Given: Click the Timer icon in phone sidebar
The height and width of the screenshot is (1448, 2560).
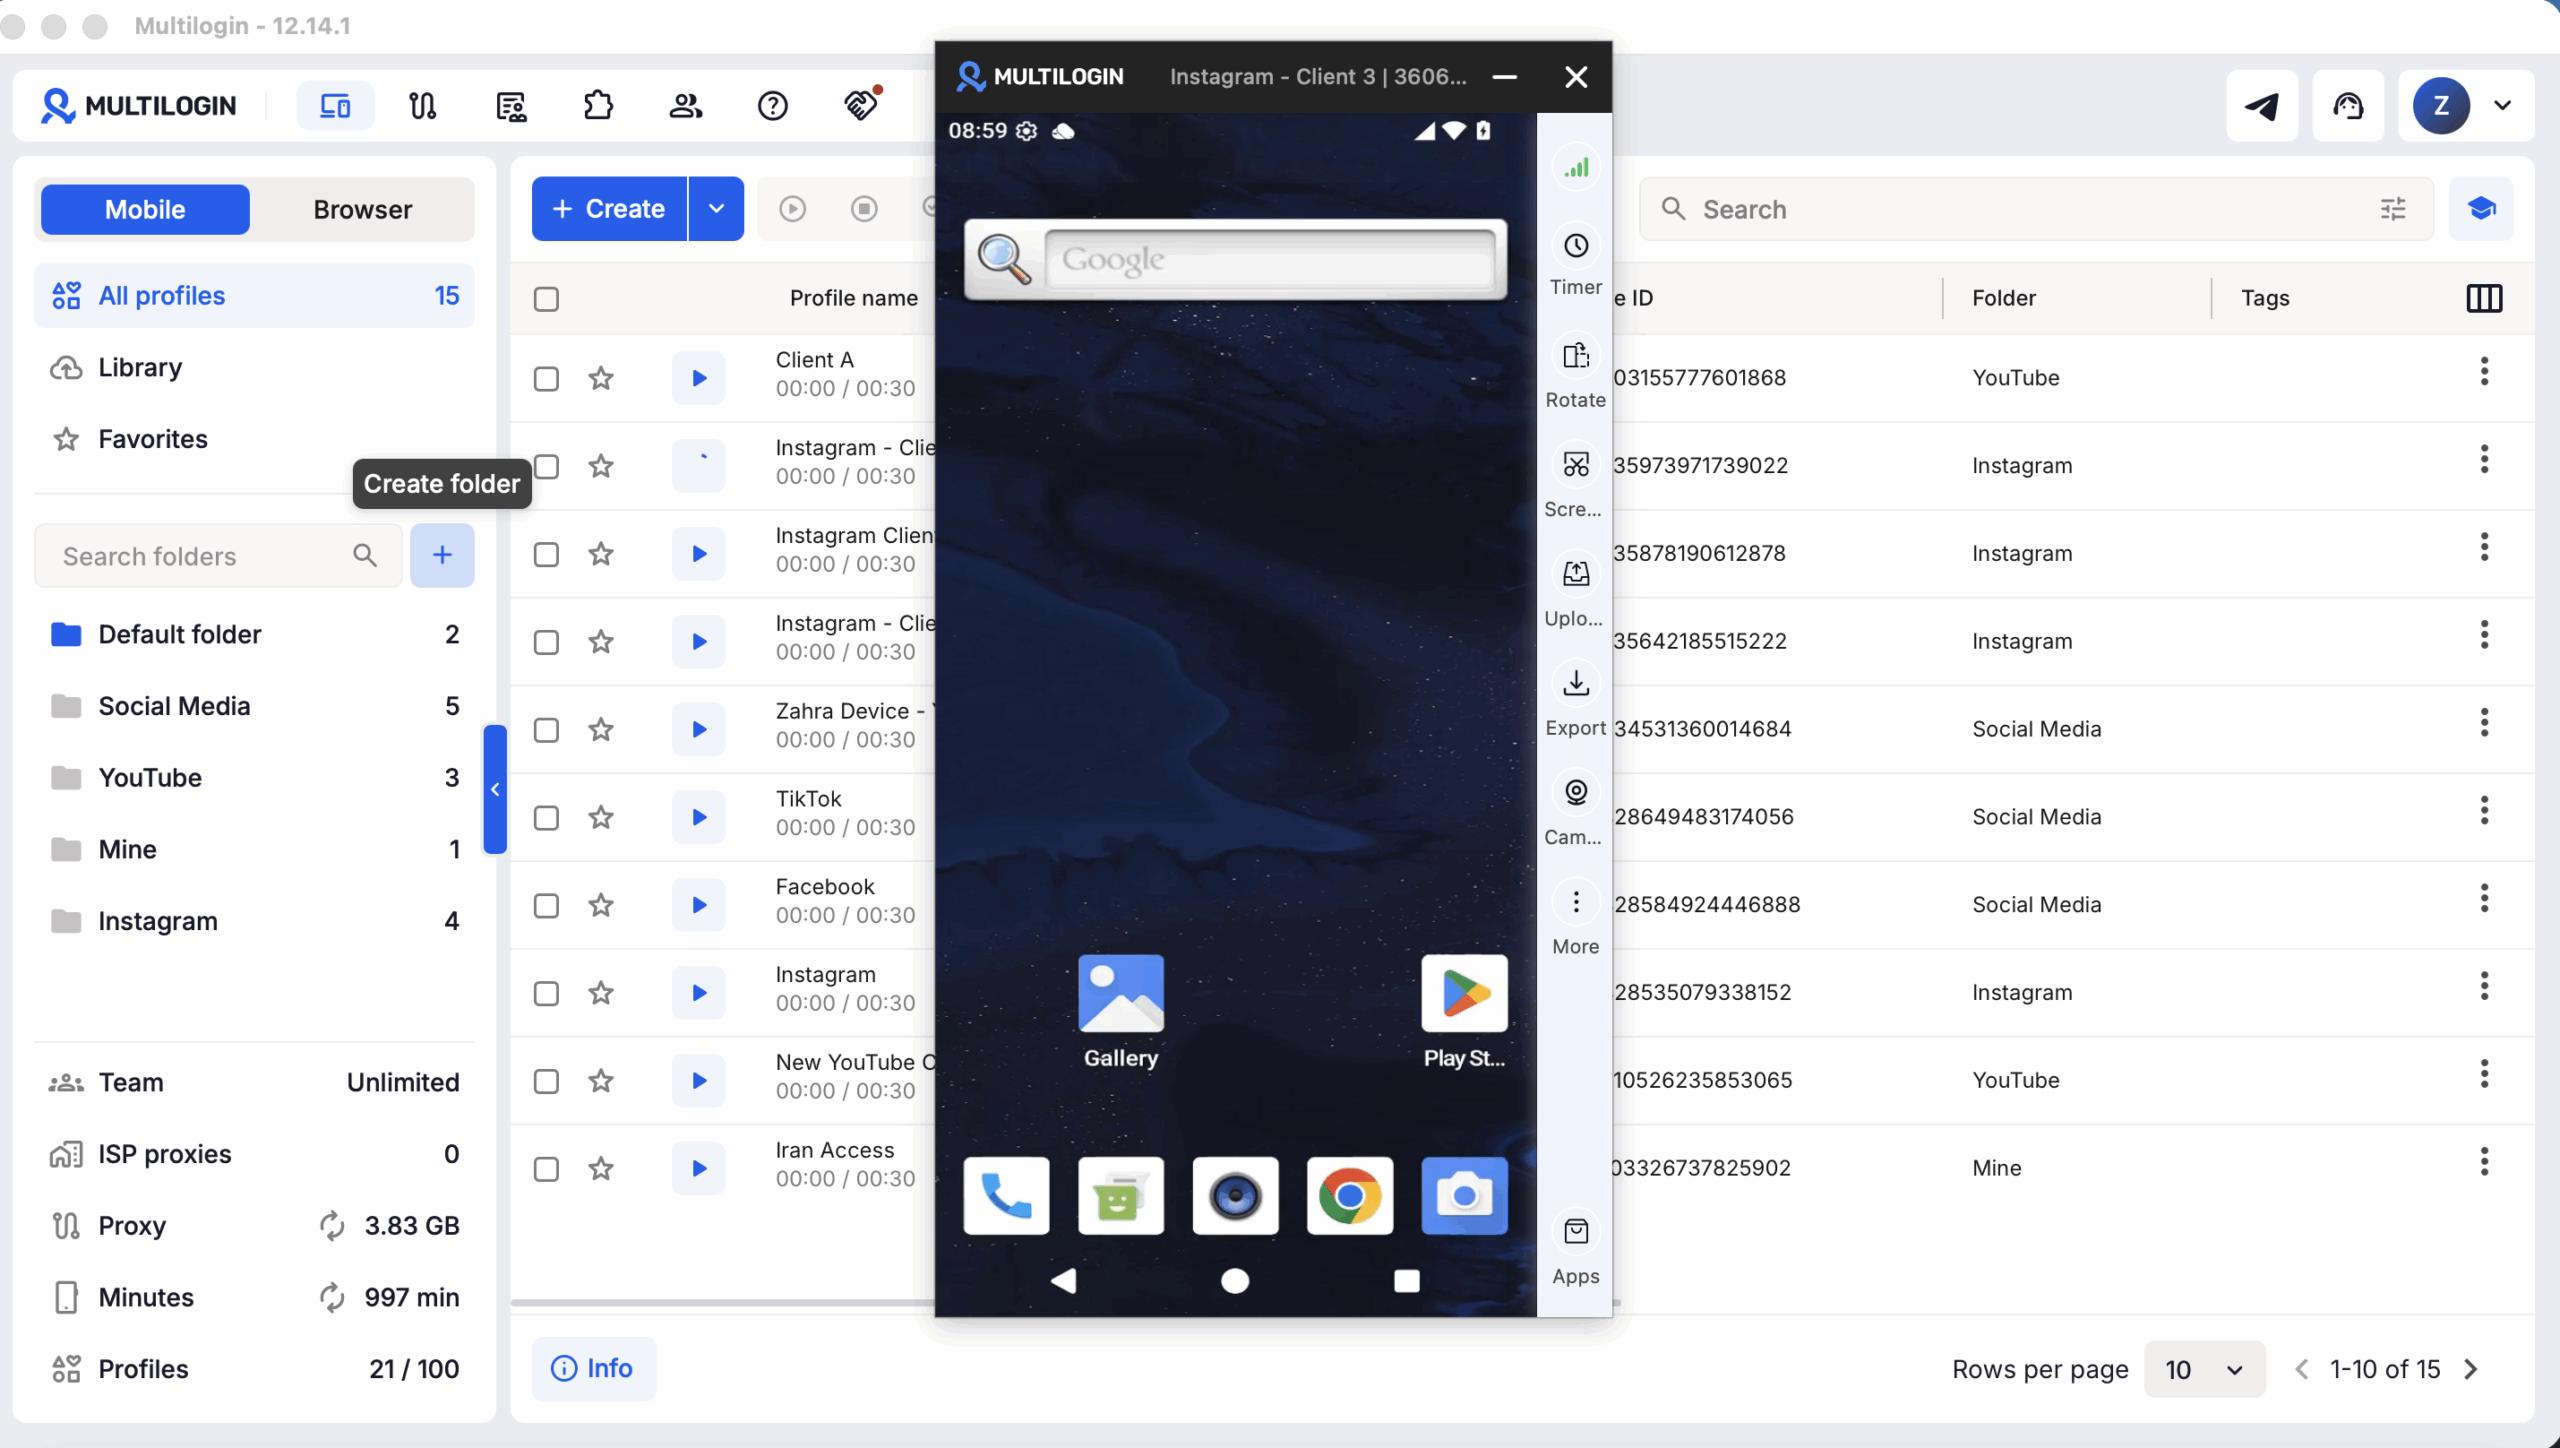Looking at the screenshot, I should pyautogui.click(x=1576, y=246).
